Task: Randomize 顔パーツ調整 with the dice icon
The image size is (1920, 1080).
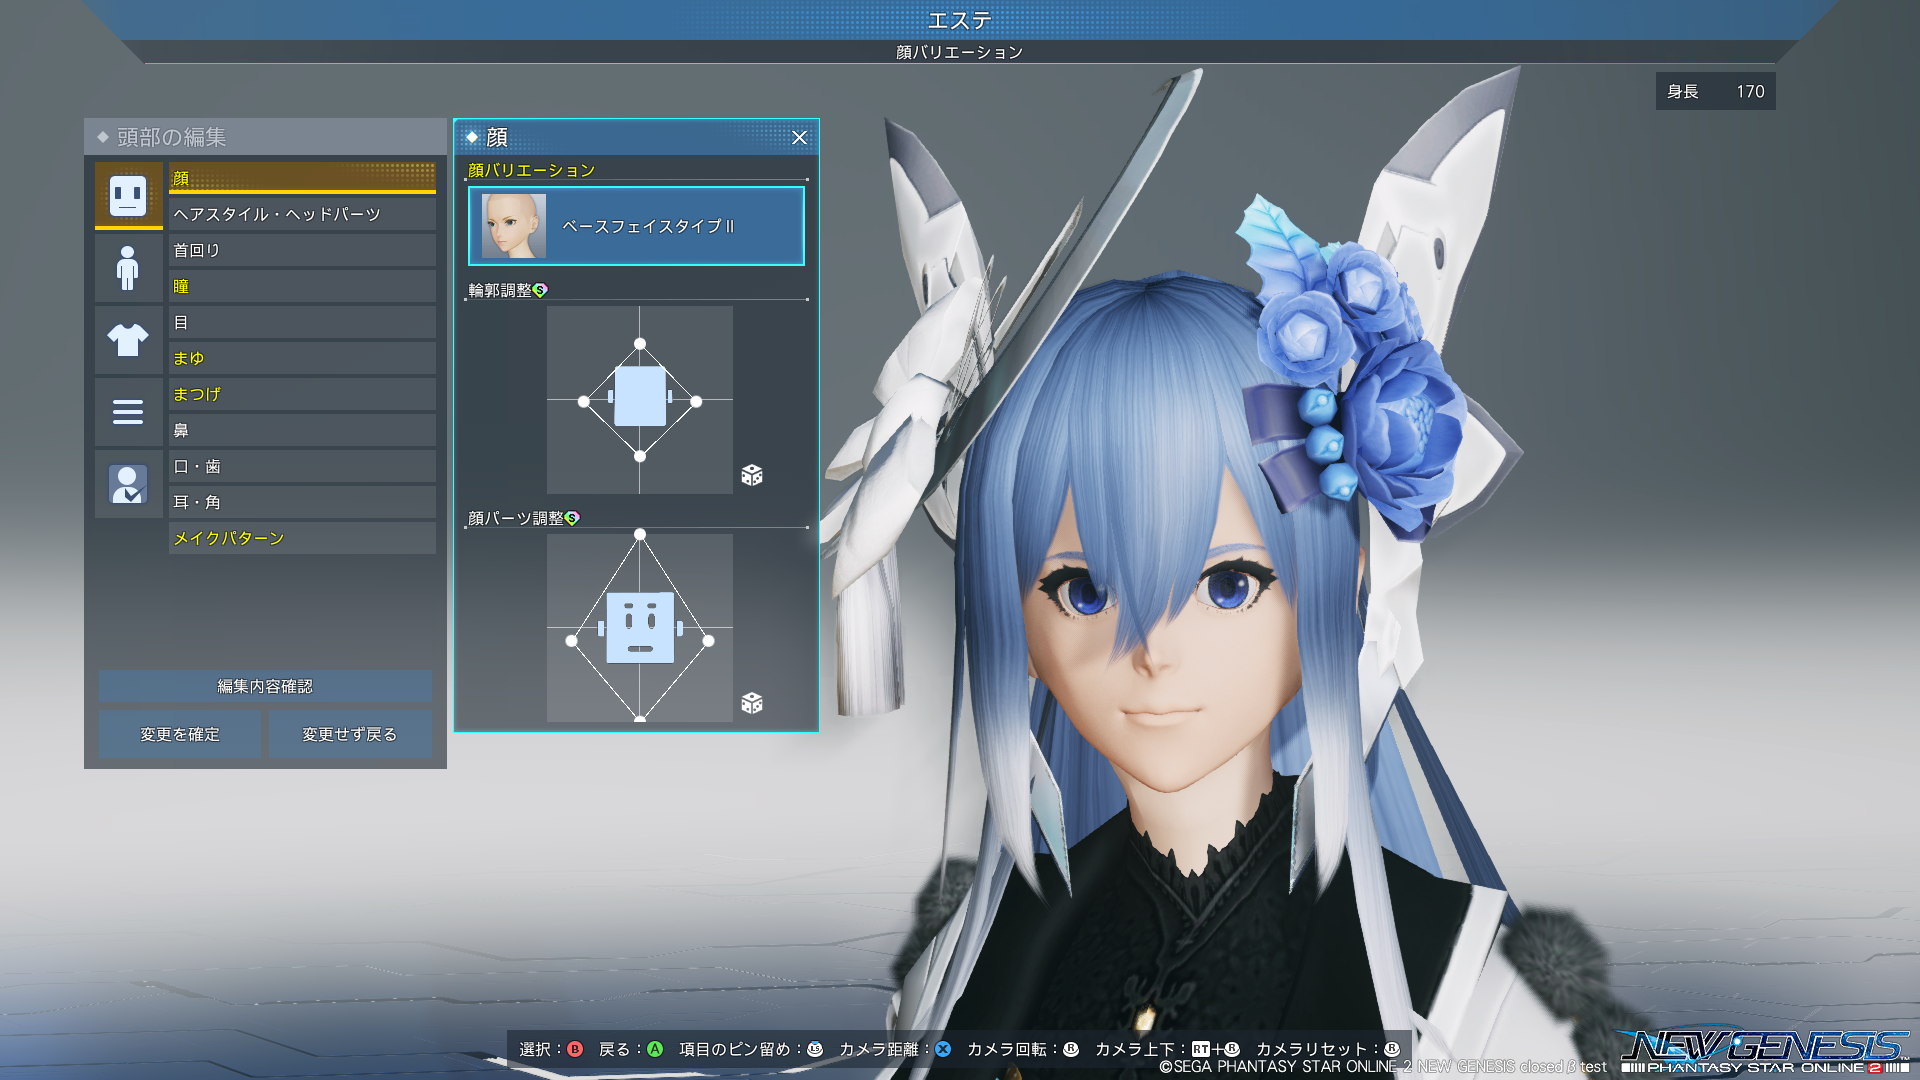Action: [752, 703]
